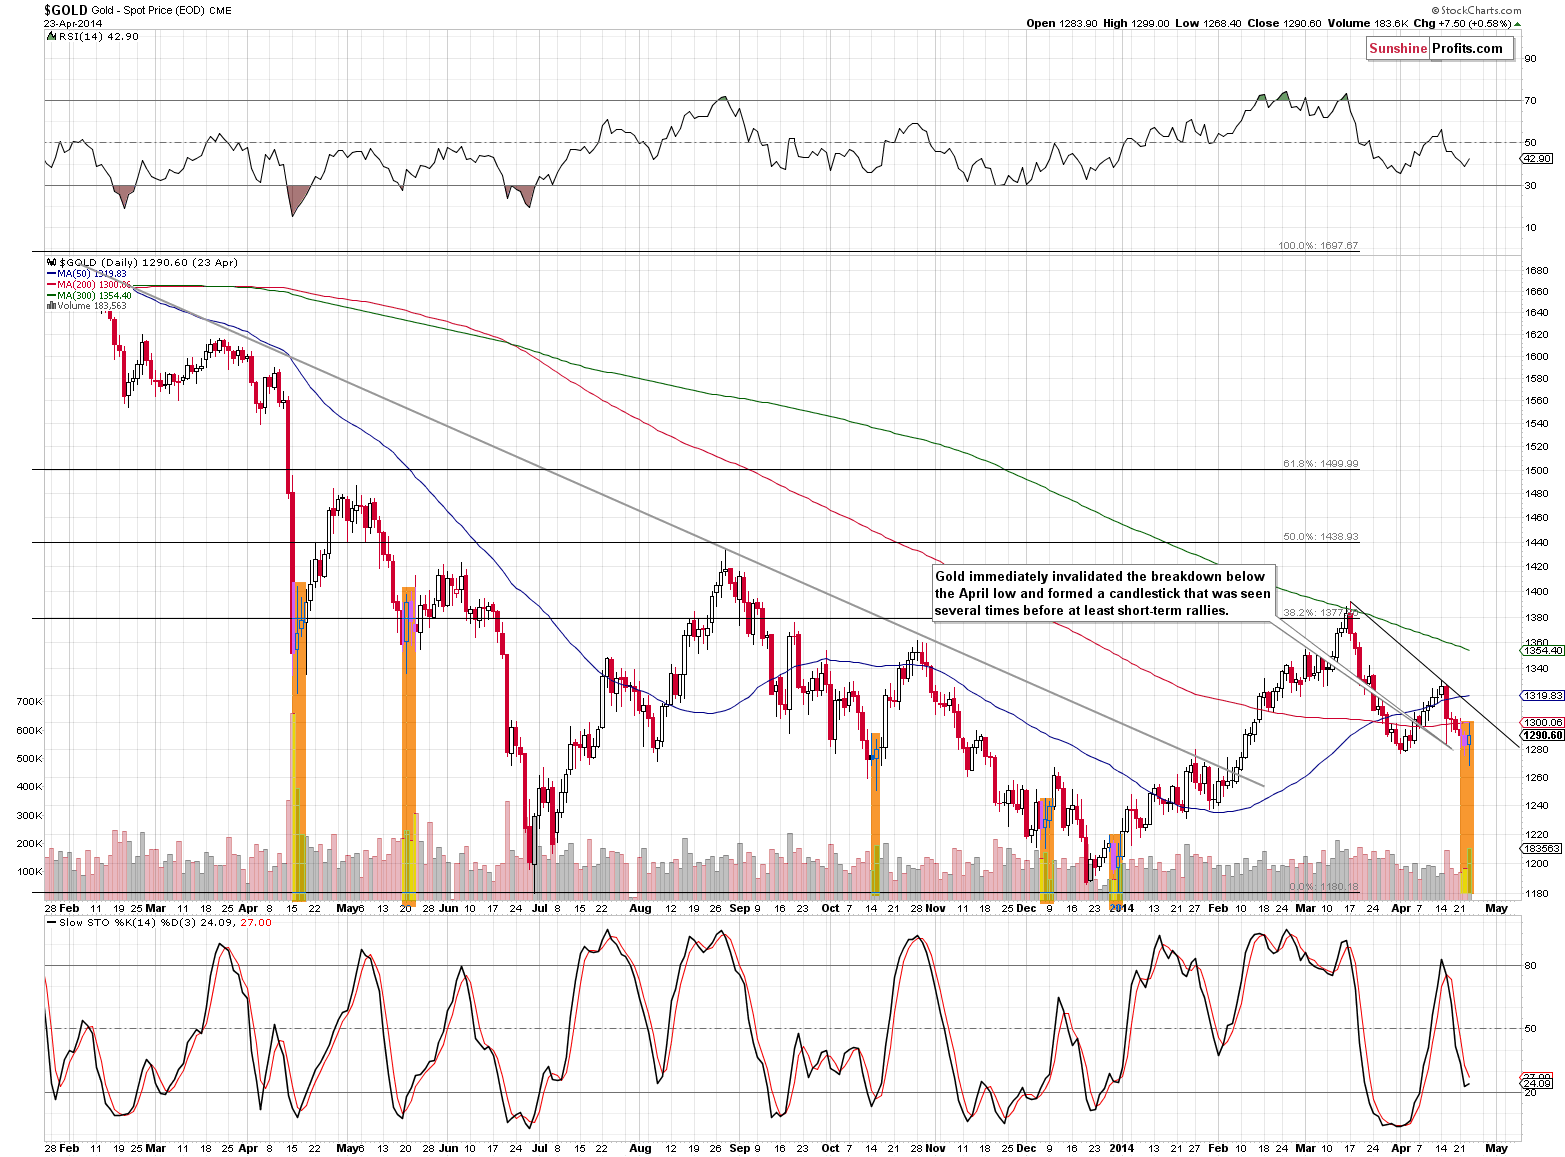This screenshot has width=1565, height=1157.
Task: Click the 183563 volume tag on right axis
Action: (x=1541, y=848)
